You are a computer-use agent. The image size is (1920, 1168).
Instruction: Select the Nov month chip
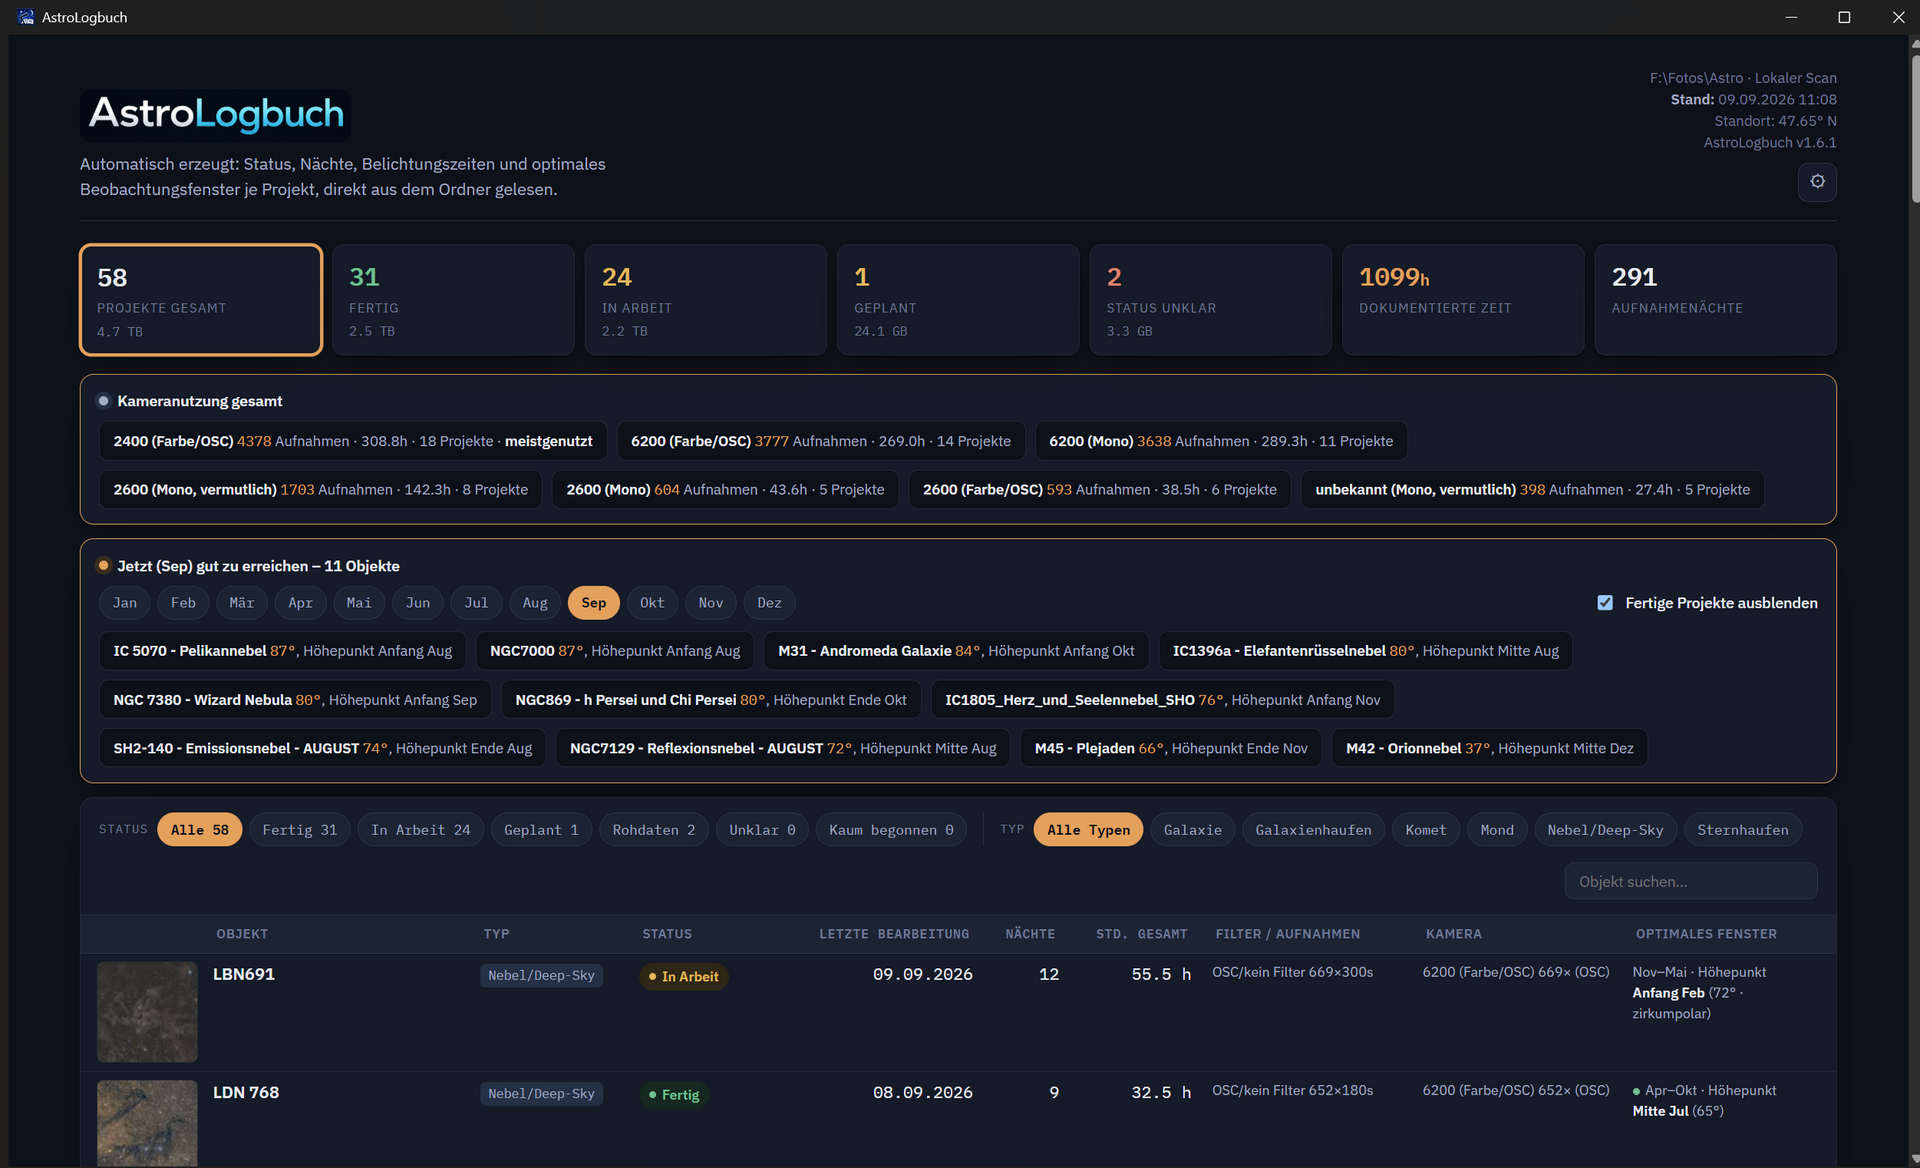coord(711,603)
